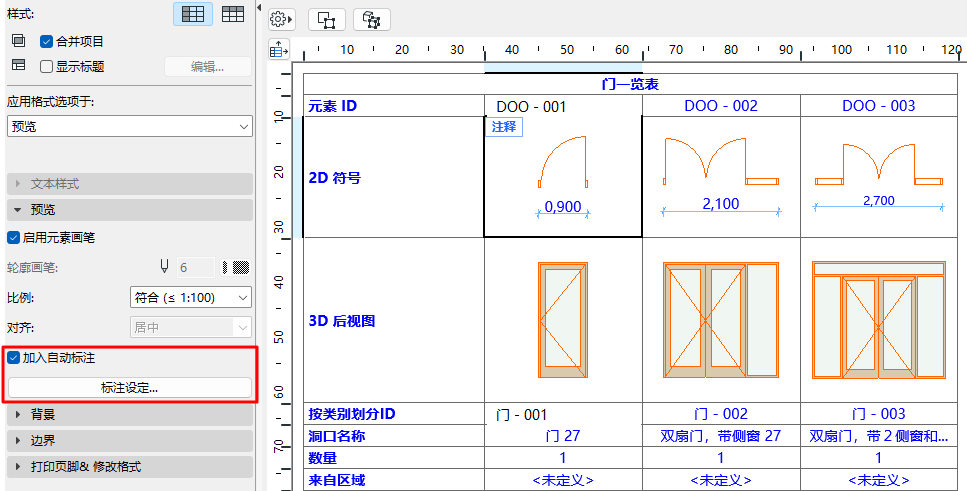This screenshot has width=967, height=491.
Task: Click the 0,900 dimension text
Action: (563, 207)
